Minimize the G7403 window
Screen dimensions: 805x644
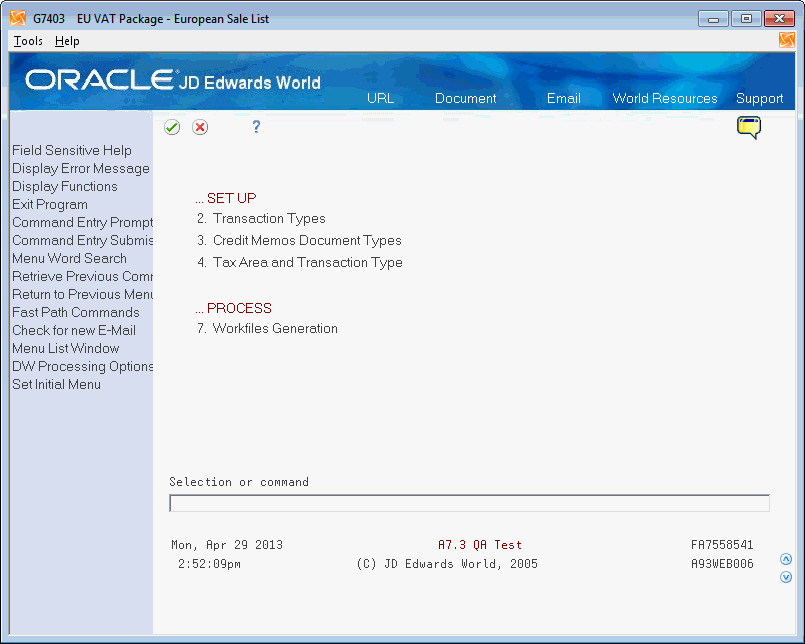pyautogui.click(x=713, y=19)
